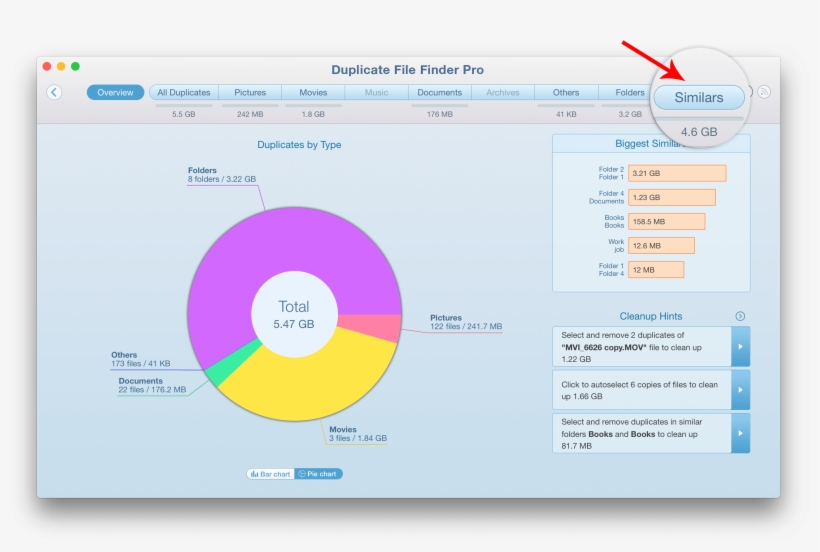The height and width of the screenshot is (552, 820).
Task: Open the Pictures tab
Action: pyautogui.click(x=250, y=93)
